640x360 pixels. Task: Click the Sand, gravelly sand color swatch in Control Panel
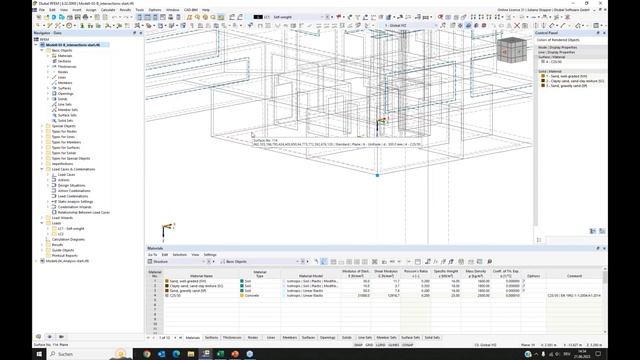[543, 86]
